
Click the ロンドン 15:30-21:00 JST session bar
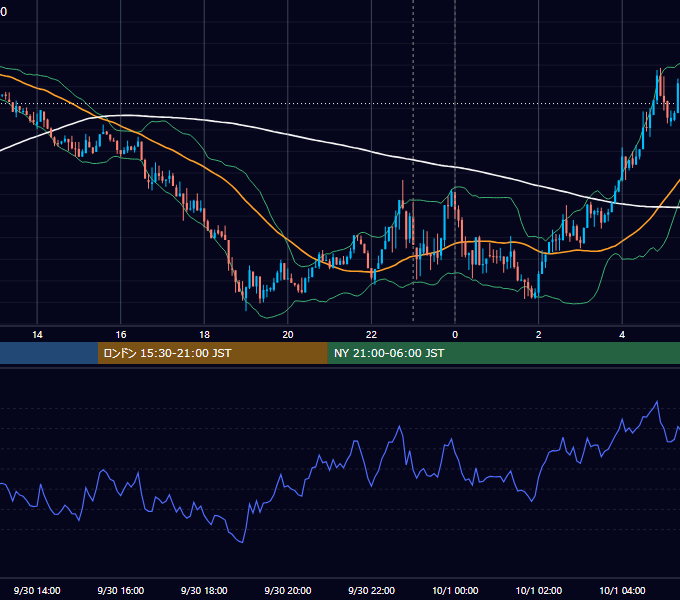point(212,353)
